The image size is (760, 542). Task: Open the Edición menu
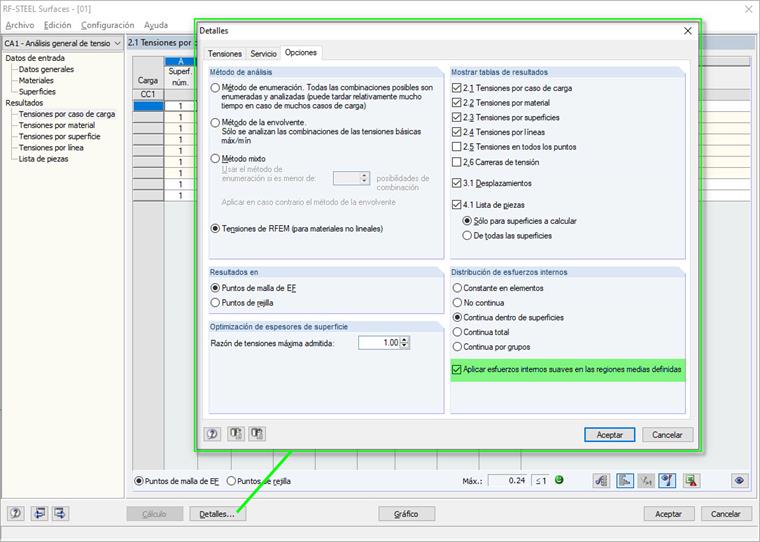(x=57, y=25)
